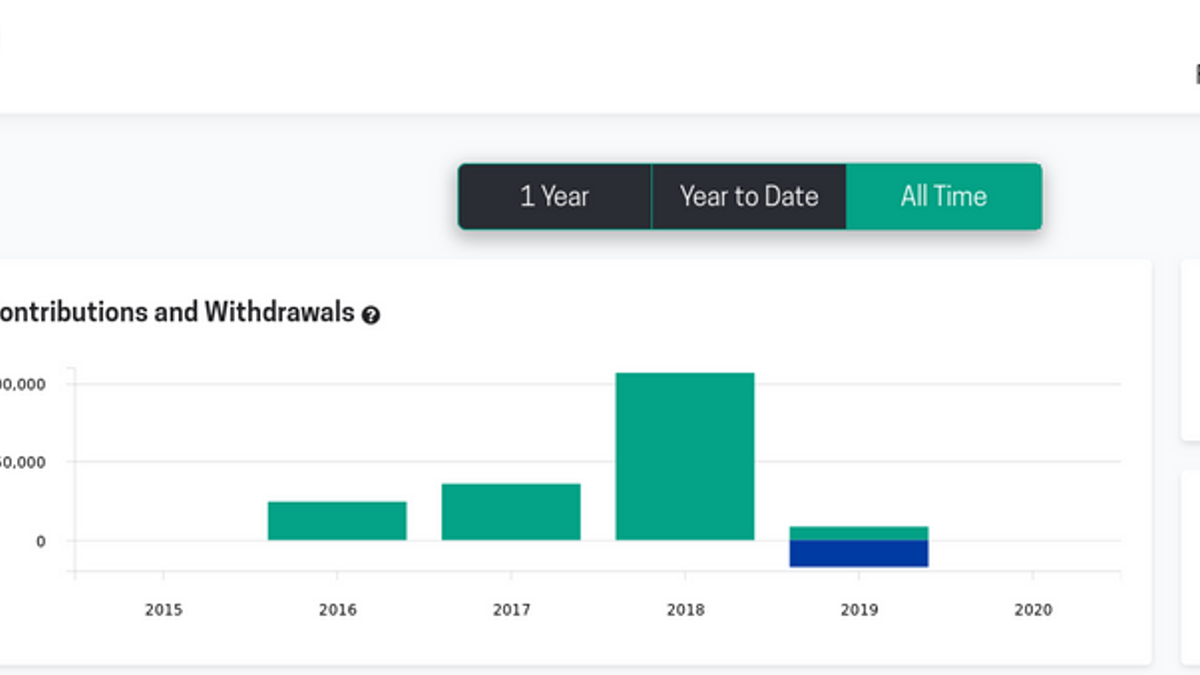Click the 2018 contributions bar
The image size is (1200, 675).
[x=685, y=456]
